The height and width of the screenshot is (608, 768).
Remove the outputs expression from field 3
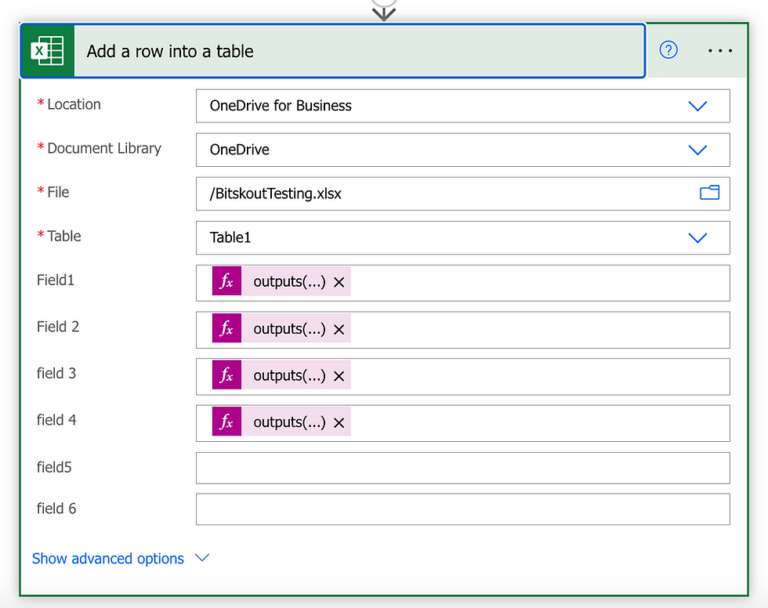click(x=339, y=376)
